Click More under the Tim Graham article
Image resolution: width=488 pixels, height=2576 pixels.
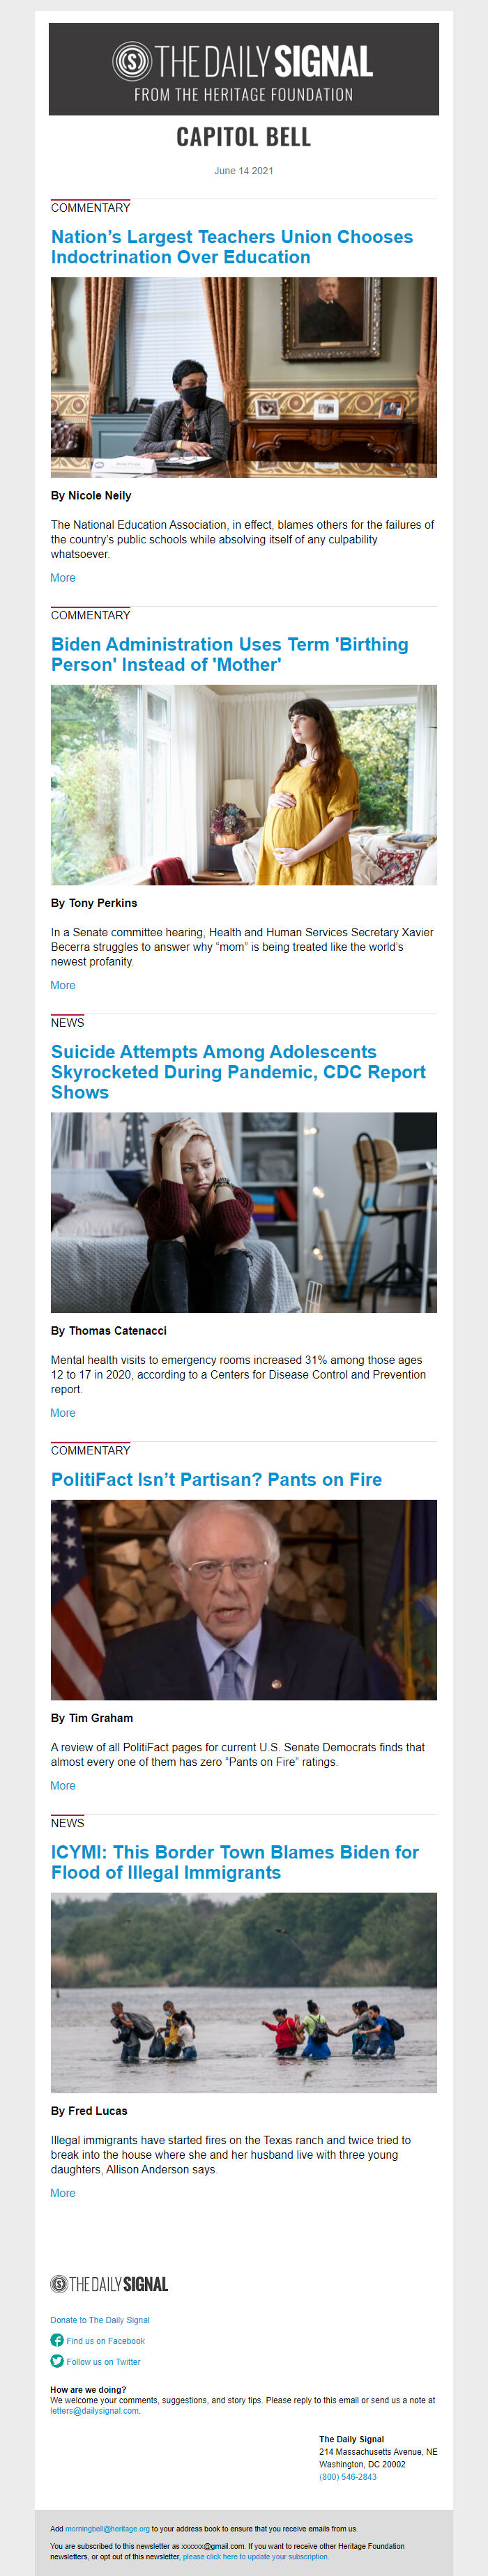point(63,1786)
